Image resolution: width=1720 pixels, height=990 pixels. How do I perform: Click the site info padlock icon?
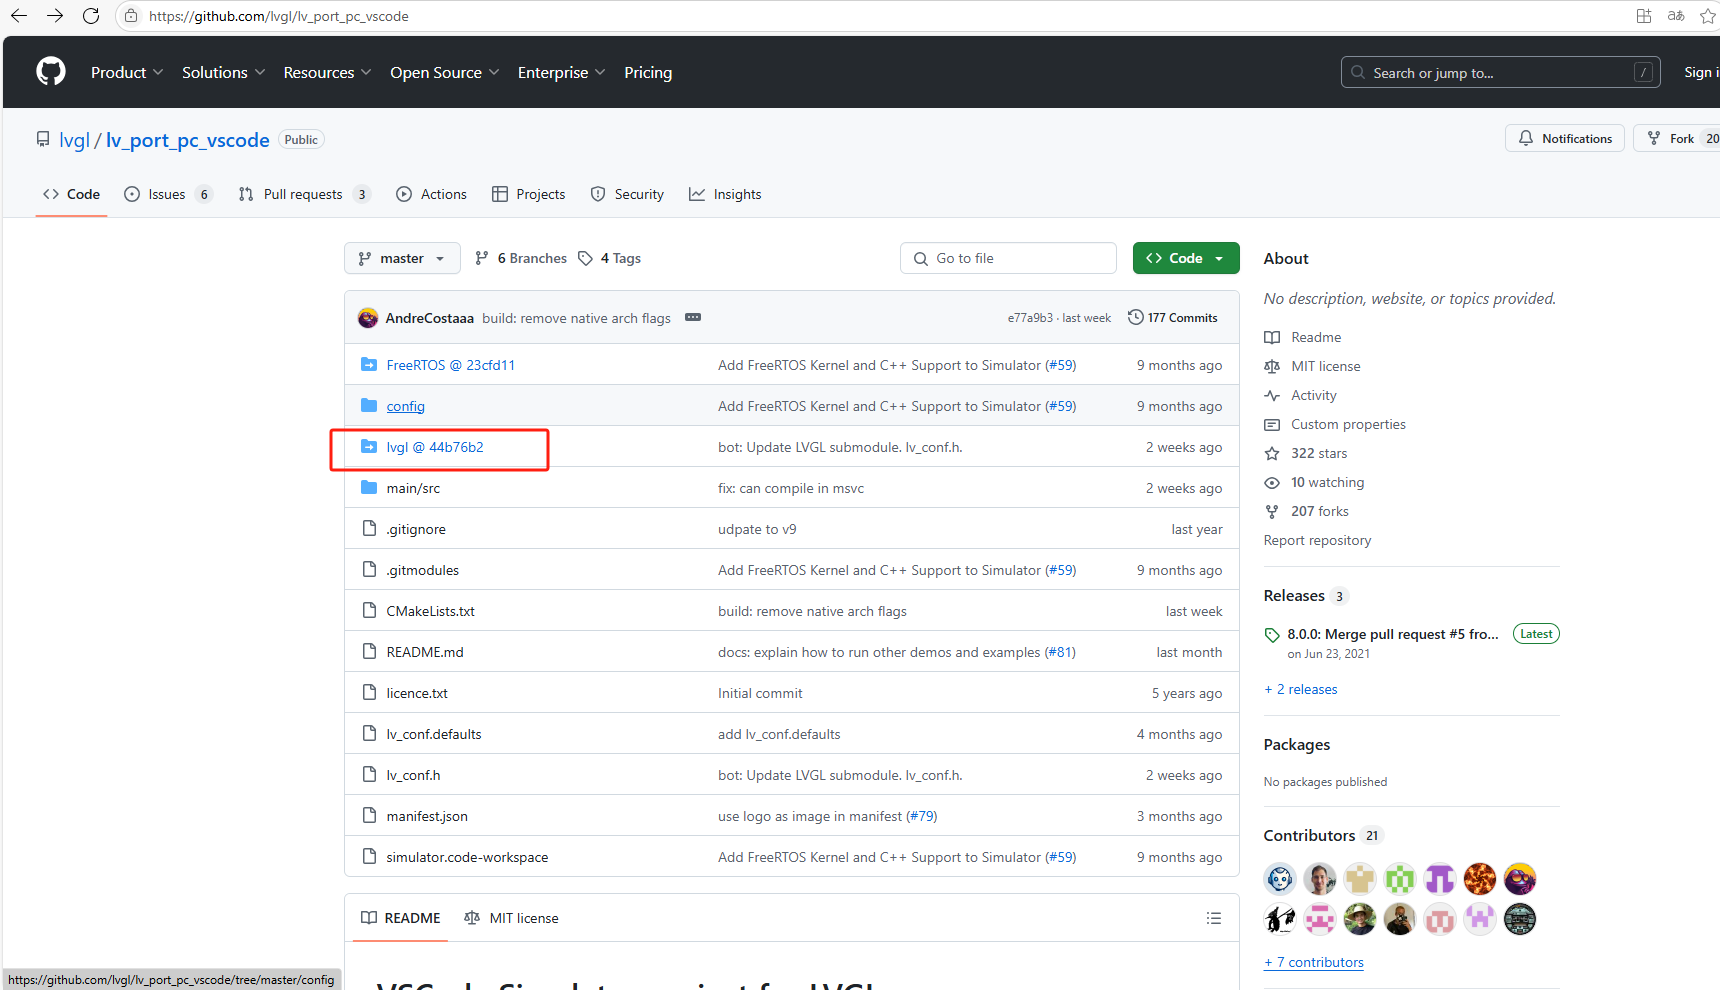(x=131, y=16)
